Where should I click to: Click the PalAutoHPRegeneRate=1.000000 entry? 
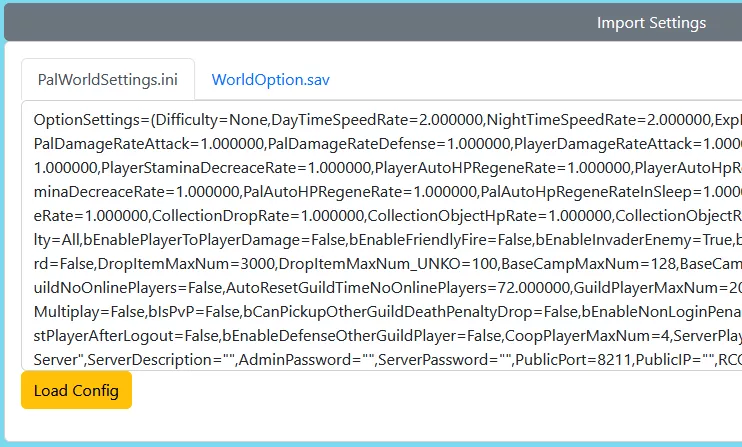tap(359, 192)
